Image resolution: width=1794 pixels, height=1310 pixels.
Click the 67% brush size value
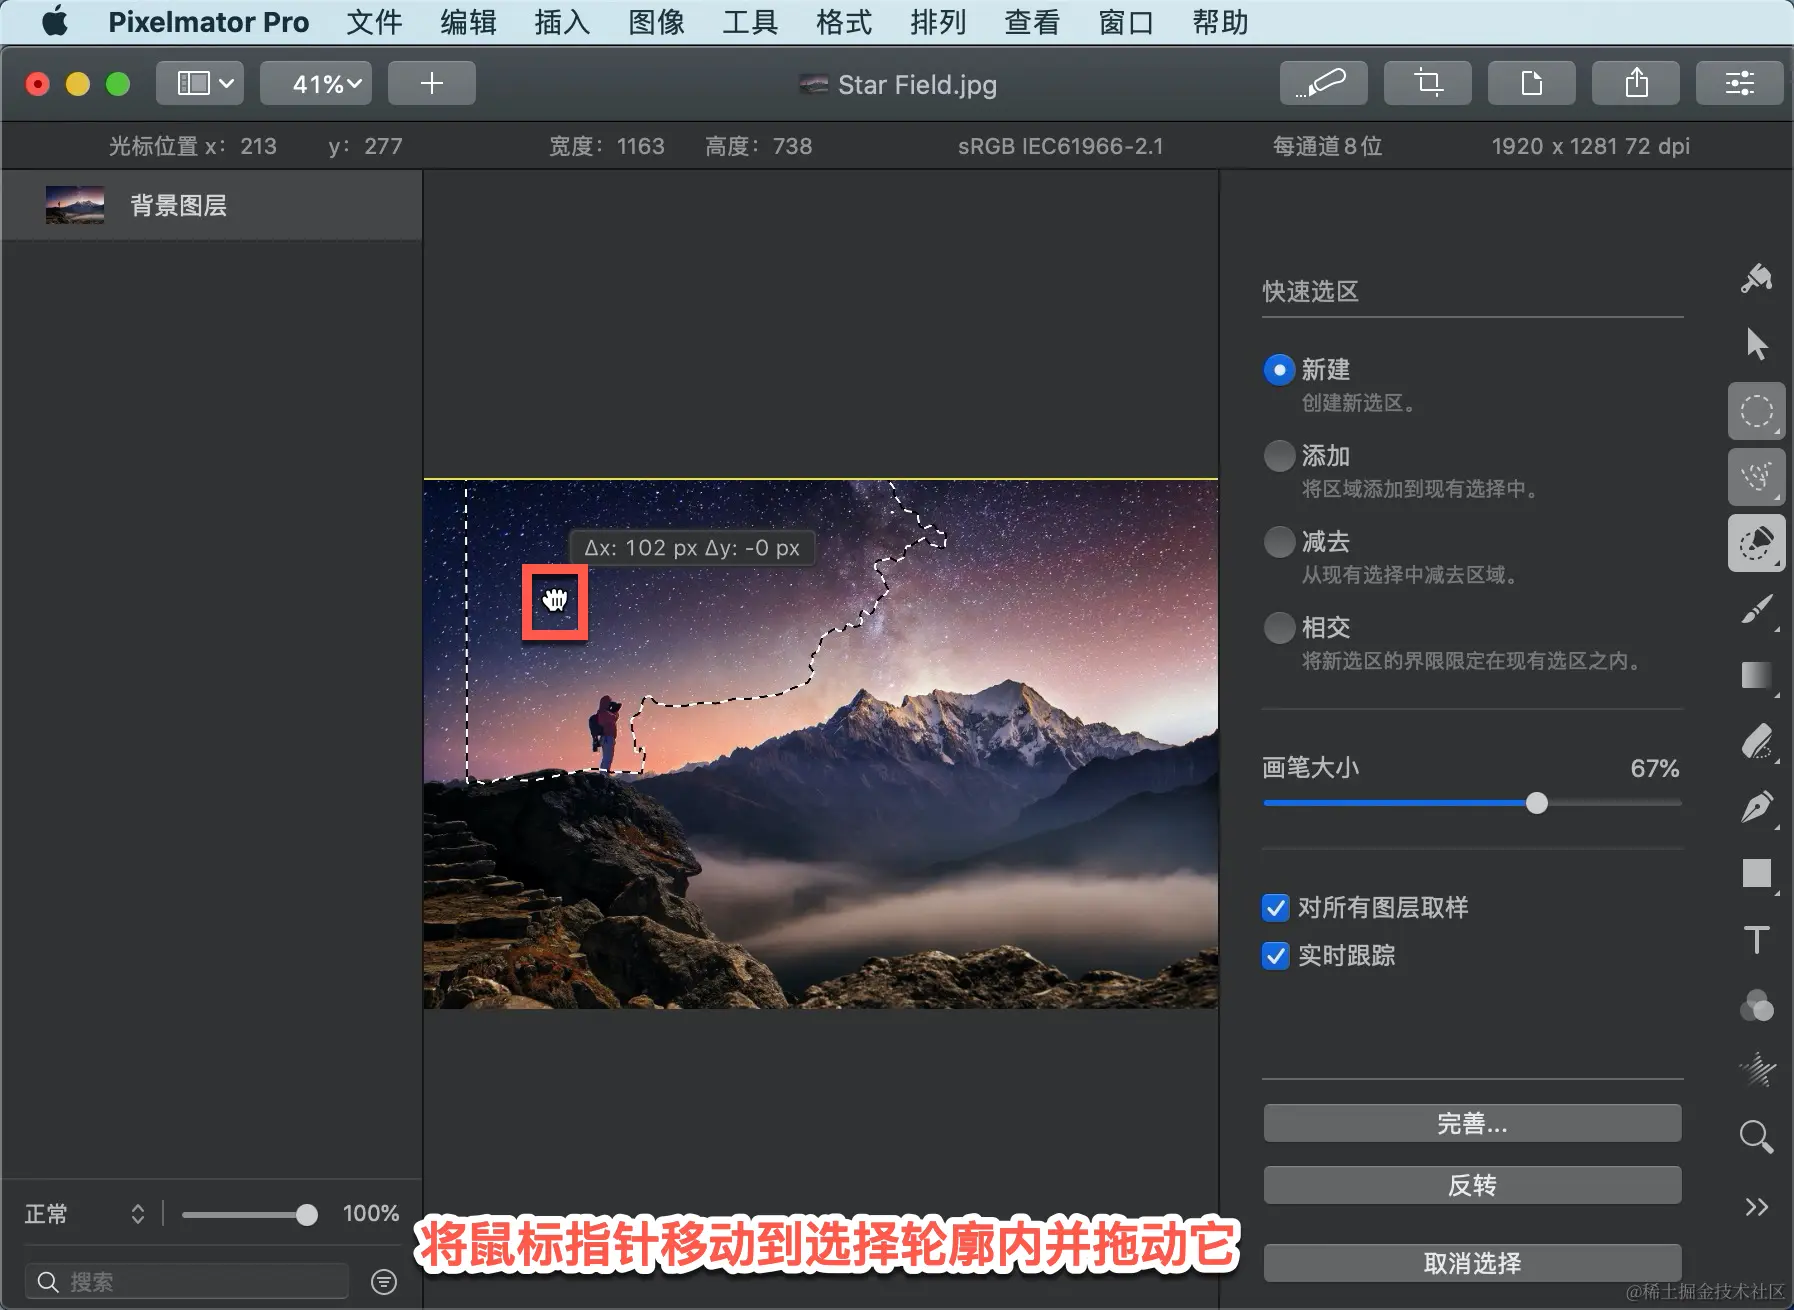1655,768
